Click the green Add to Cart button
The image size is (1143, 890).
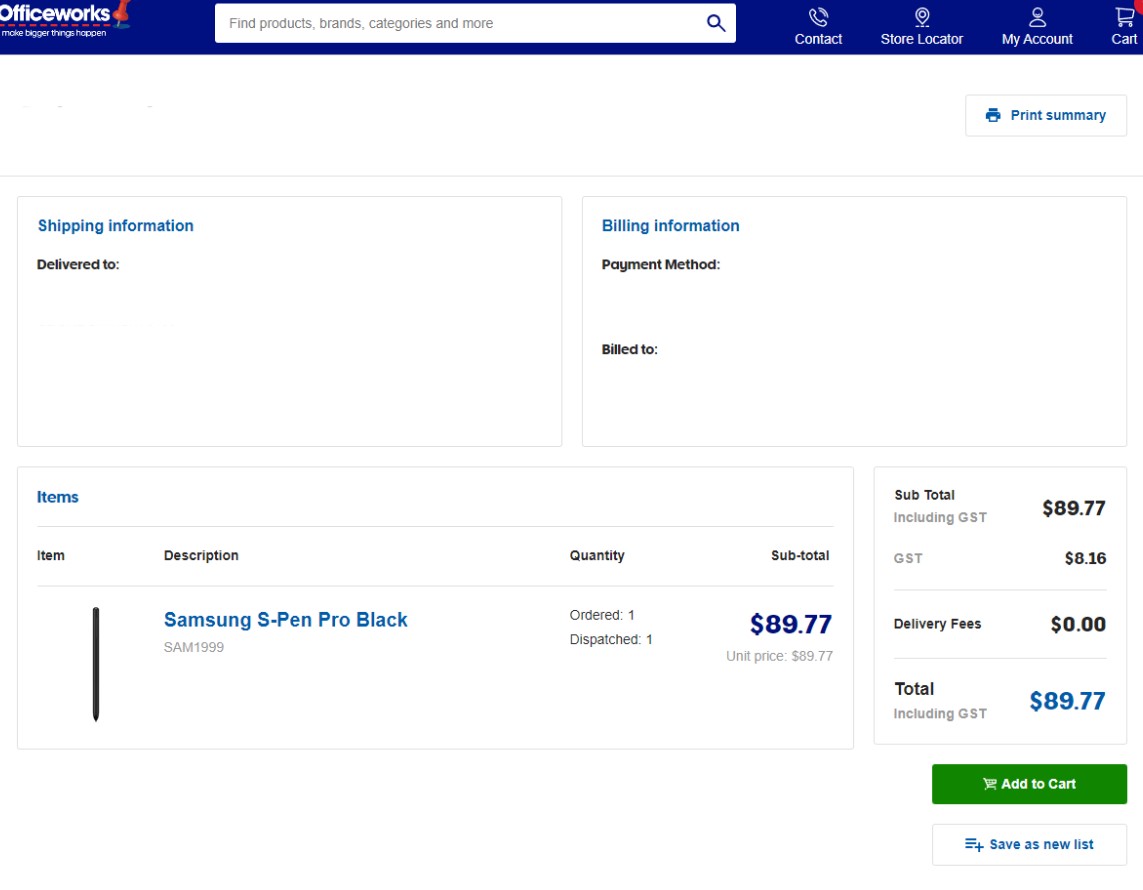pyautogui.click(x=1029, y=784)
